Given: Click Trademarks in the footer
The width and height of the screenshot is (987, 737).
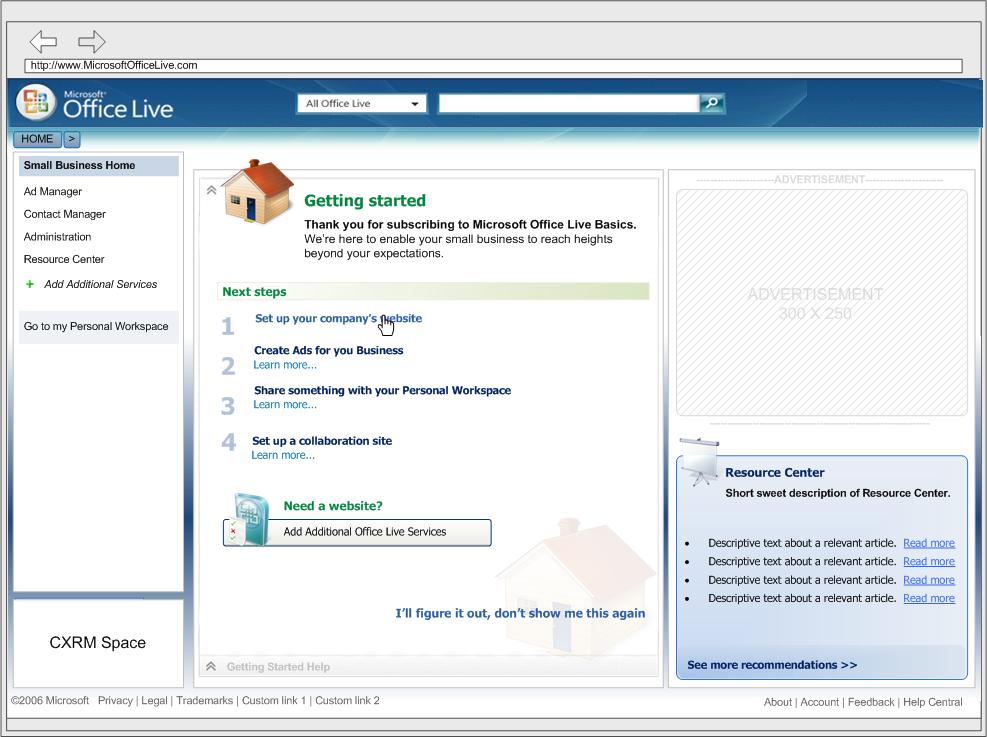Looking at the screenshot, I should (205, 700).
